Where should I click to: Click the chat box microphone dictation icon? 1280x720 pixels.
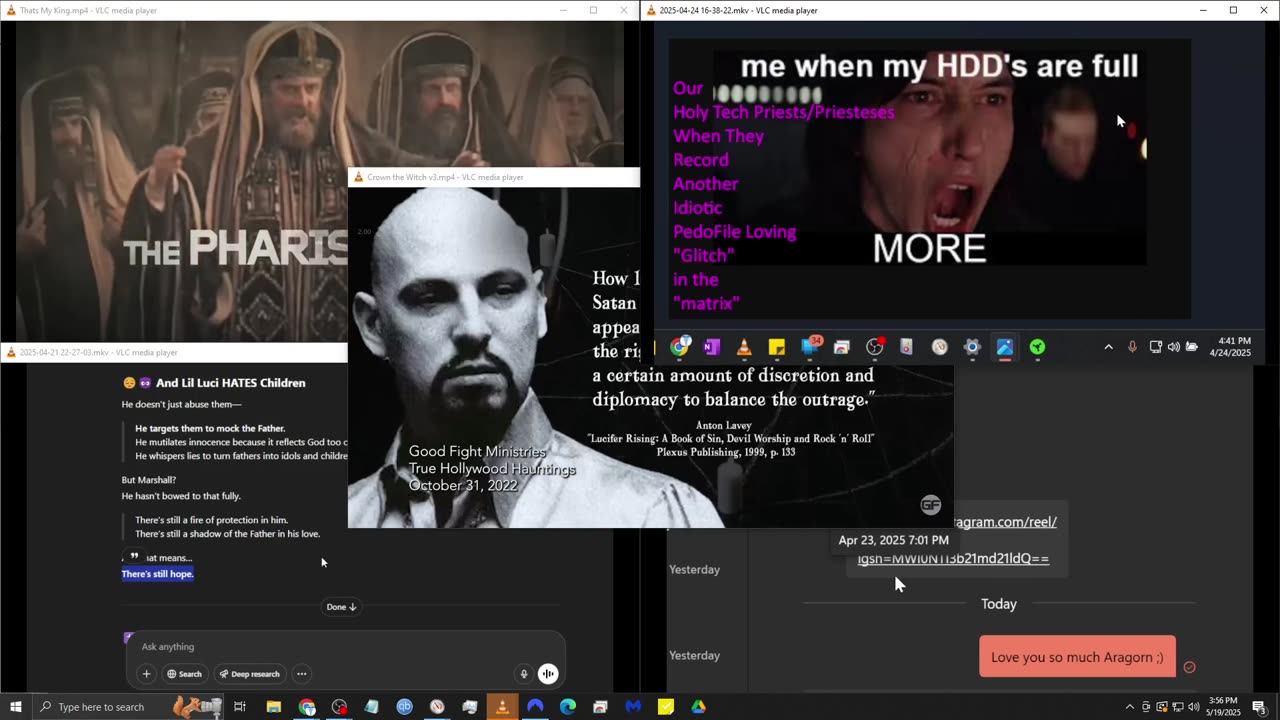(x=523, y=674)
